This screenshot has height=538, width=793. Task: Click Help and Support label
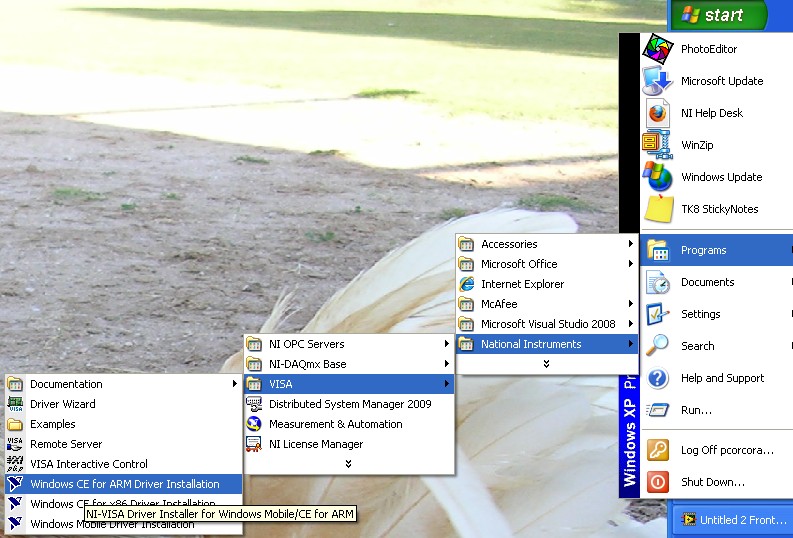click(722, 378)
